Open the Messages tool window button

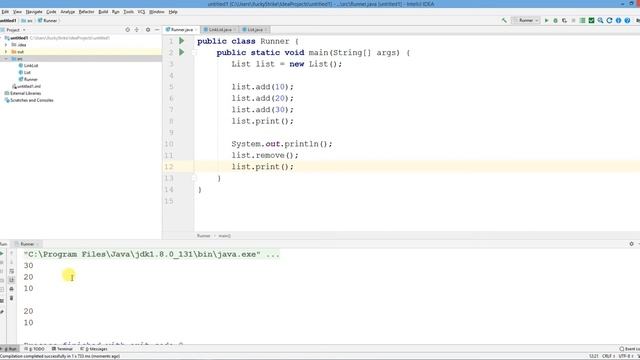tap(94, 349)
